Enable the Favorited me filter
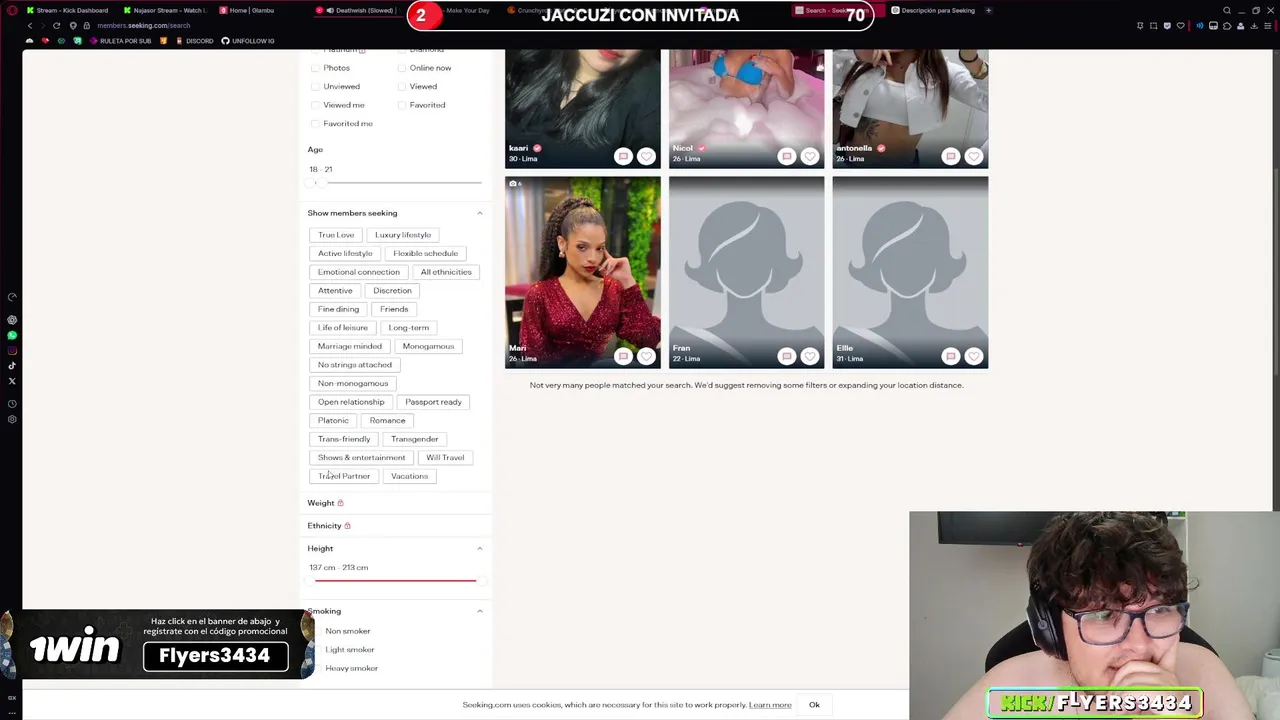Image resolution: width=1280 pixels, height=720 pixels. tap(315, 123)
